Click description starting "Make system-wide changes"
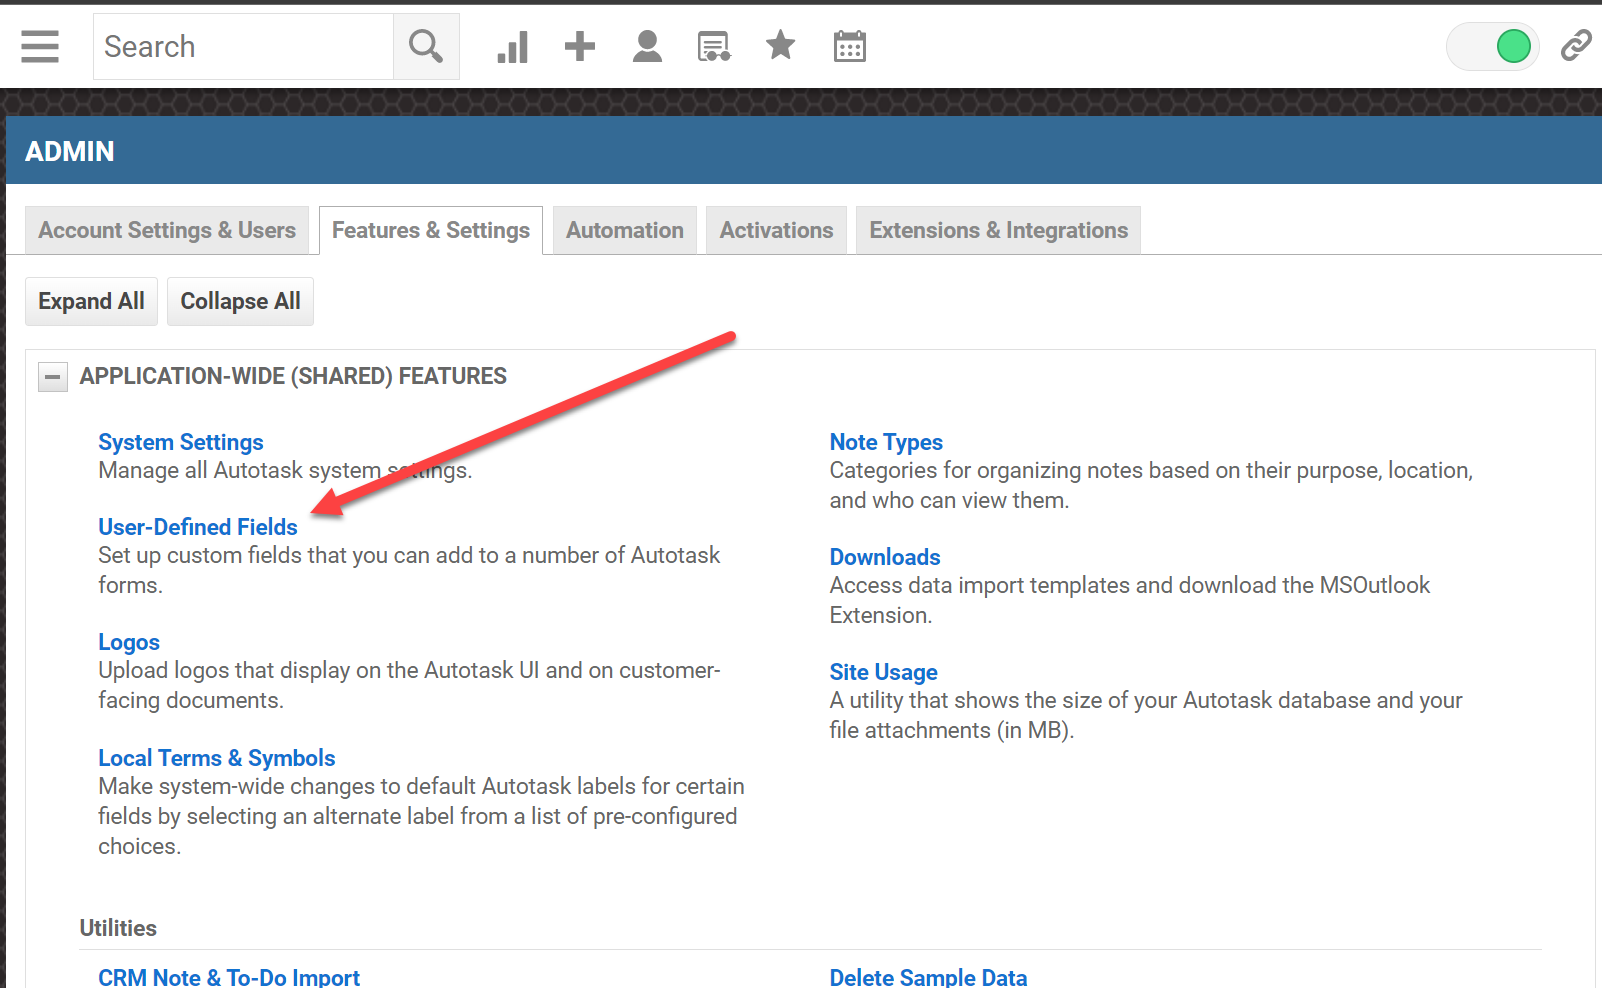 coord(421,816)
